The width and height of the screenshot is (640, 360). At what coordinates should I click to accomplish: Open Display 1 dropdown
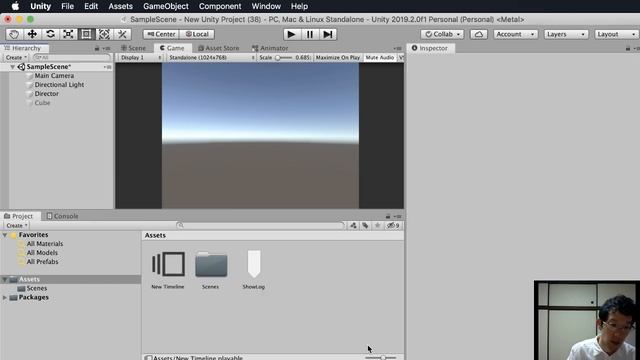point(141,58)
